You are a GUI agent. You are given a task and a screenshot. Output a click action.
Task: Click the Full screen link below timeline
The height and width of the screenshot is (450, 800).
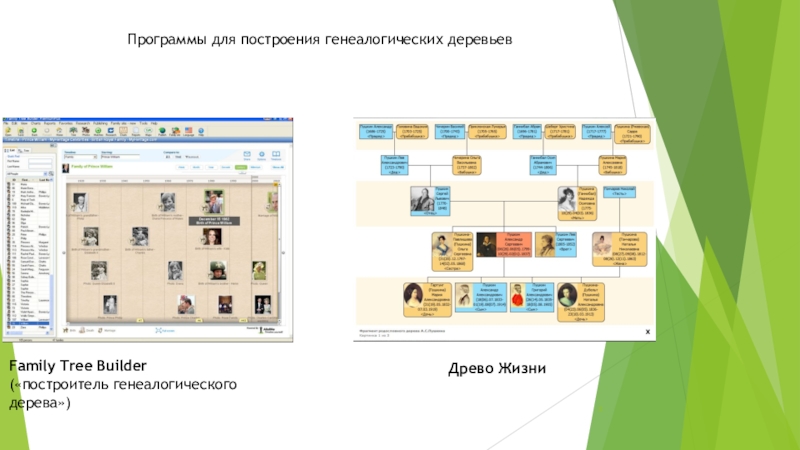click(165, 331)
